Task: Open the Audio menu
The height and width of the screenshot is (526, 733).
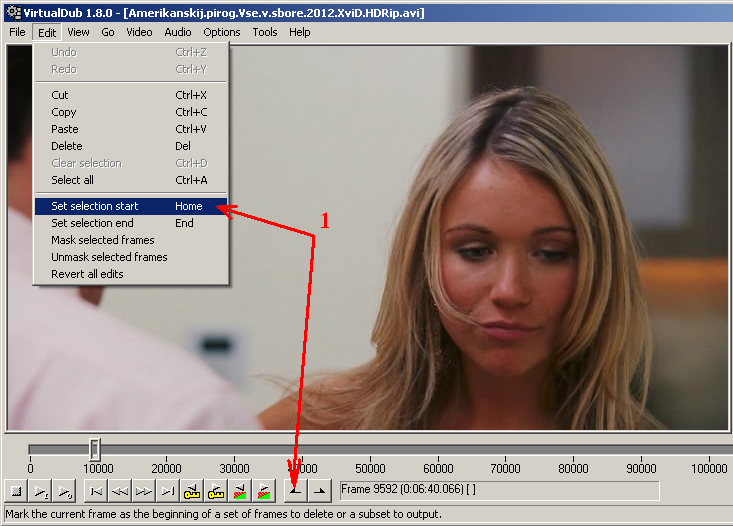Action: pos(178,32)
